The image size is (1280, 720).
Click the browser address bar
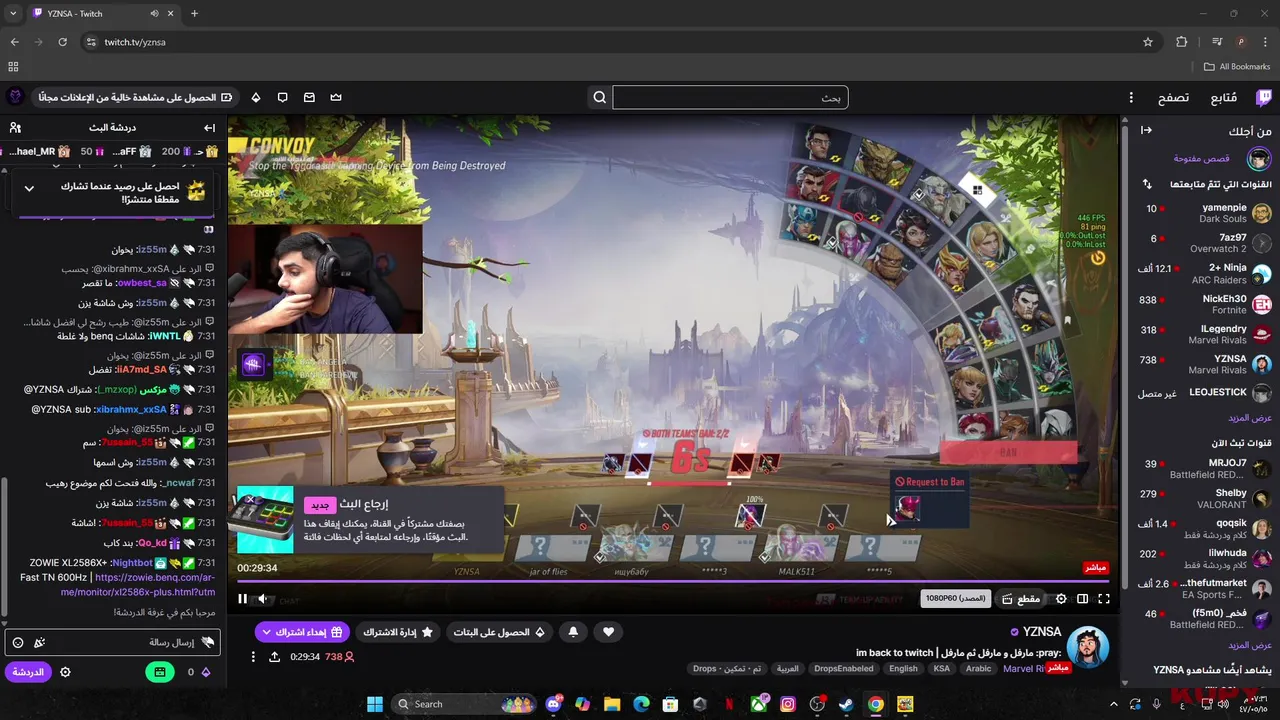pyautogui.click(x=620, y=42)
